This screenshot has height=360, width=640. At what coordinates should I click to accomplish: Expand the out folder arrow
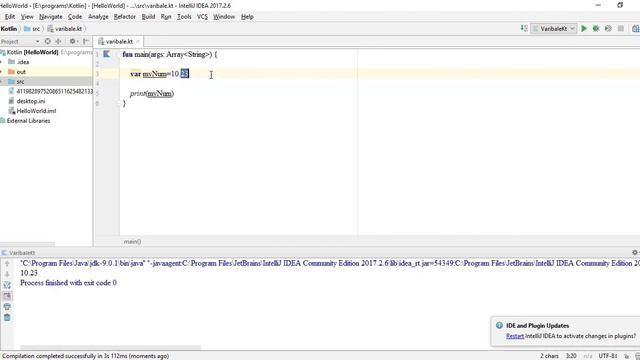[2, 72]
